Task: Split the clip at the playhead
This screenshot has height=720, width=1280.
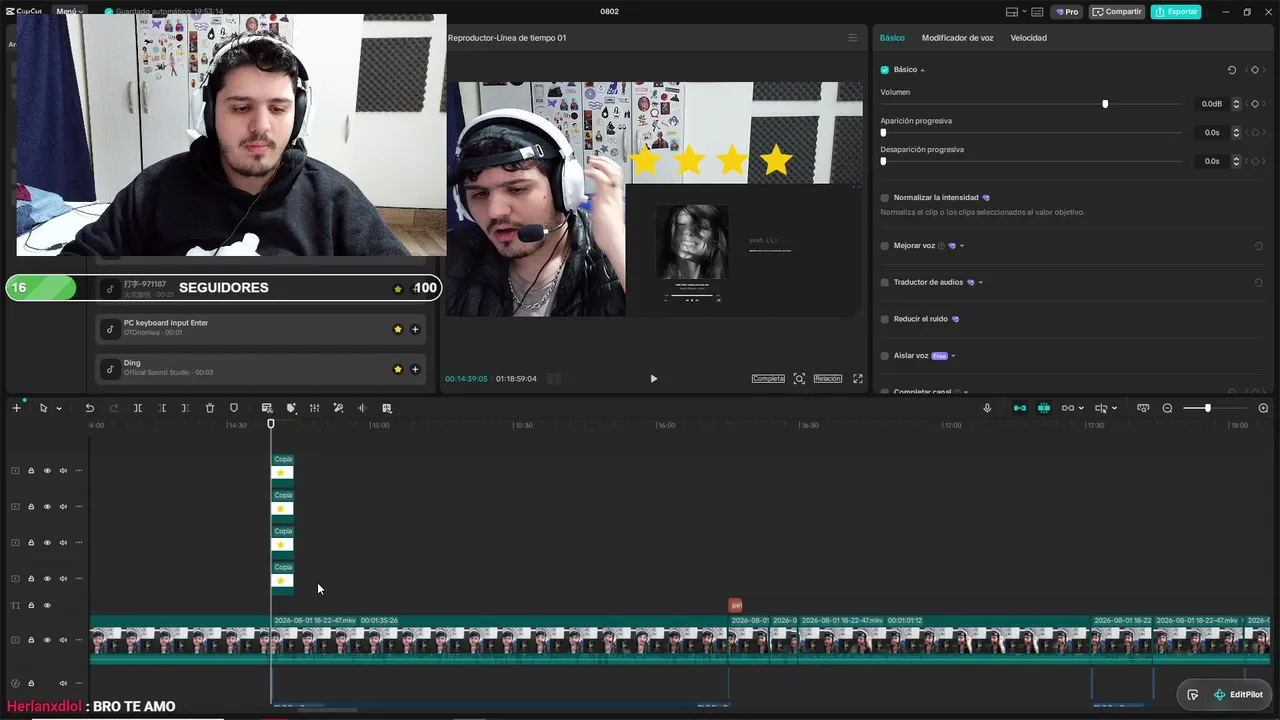Action: tap(138, 408)
